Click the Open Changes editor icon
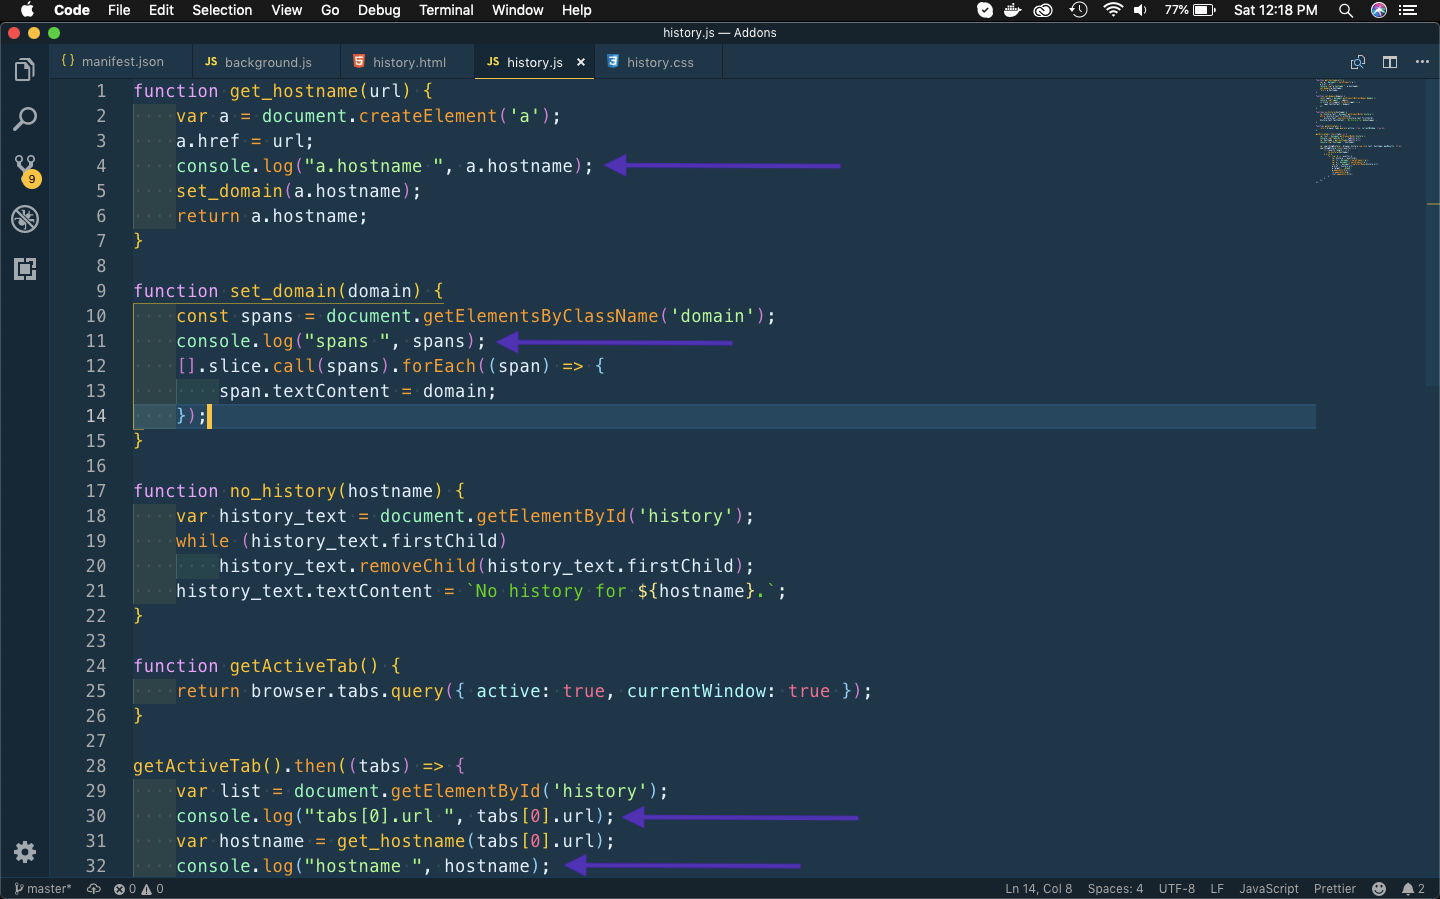Viewport: 1440px width, 899px height. click(x=1358, y=62)
